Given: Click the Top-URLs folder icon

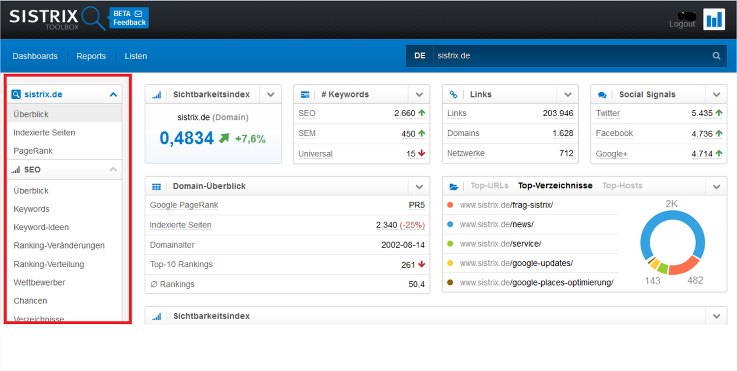Looking at the screenshot, I should click(x=454, y=187).
